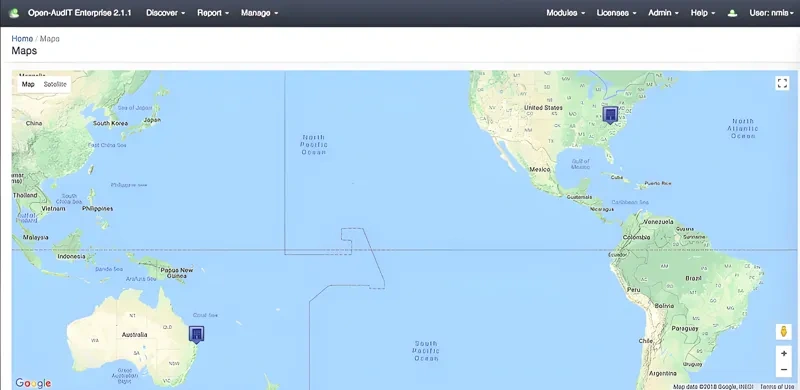This screenshot has width=800, height=390.
Task: Click the Google logo on map
Action: [33, 383]
